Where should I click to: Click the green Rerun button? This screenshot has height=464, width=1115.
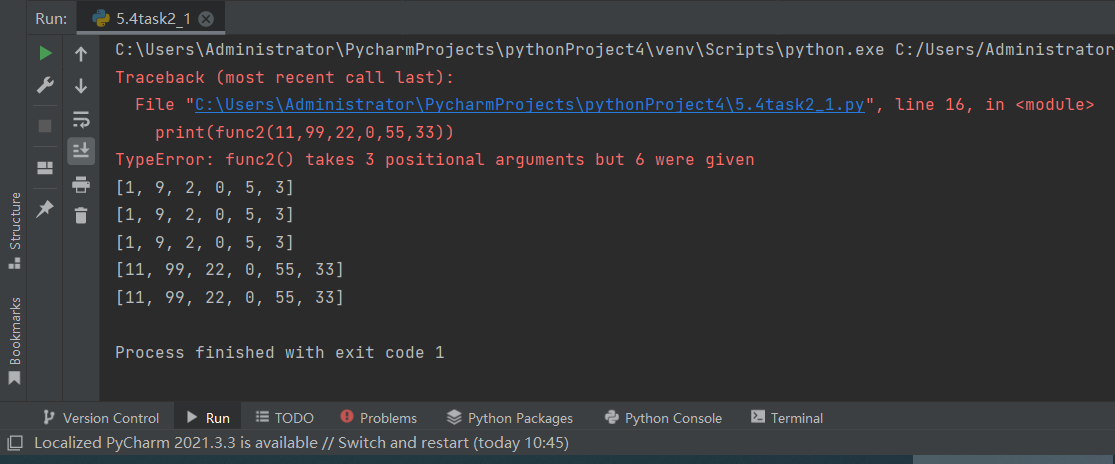[45, 52]
